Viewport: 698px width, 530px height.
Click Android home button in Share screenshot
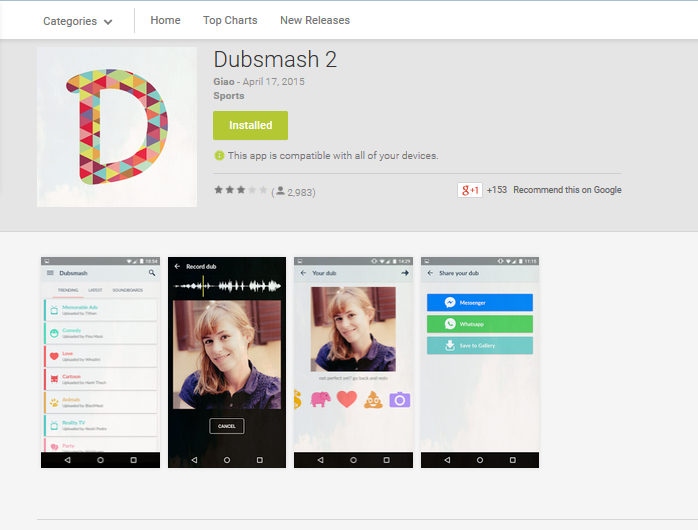480,460
